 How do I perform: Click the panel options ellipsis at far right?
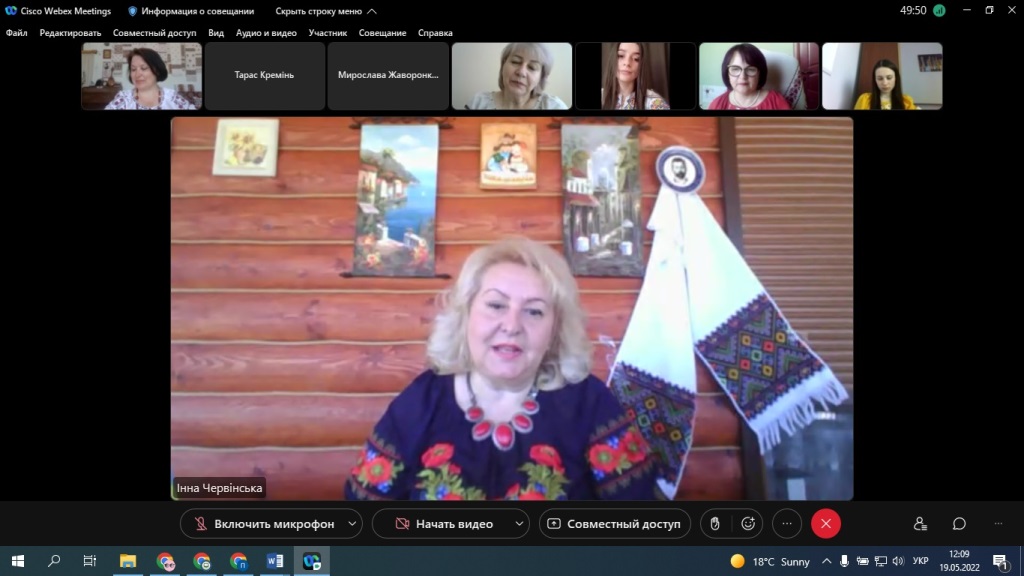pos(998,523)
